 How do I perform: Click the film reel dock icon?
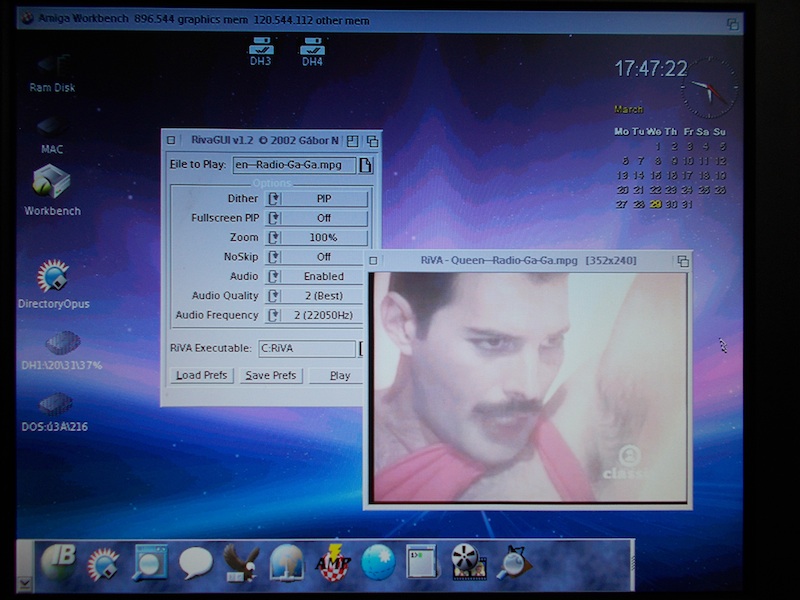(468, 563)
